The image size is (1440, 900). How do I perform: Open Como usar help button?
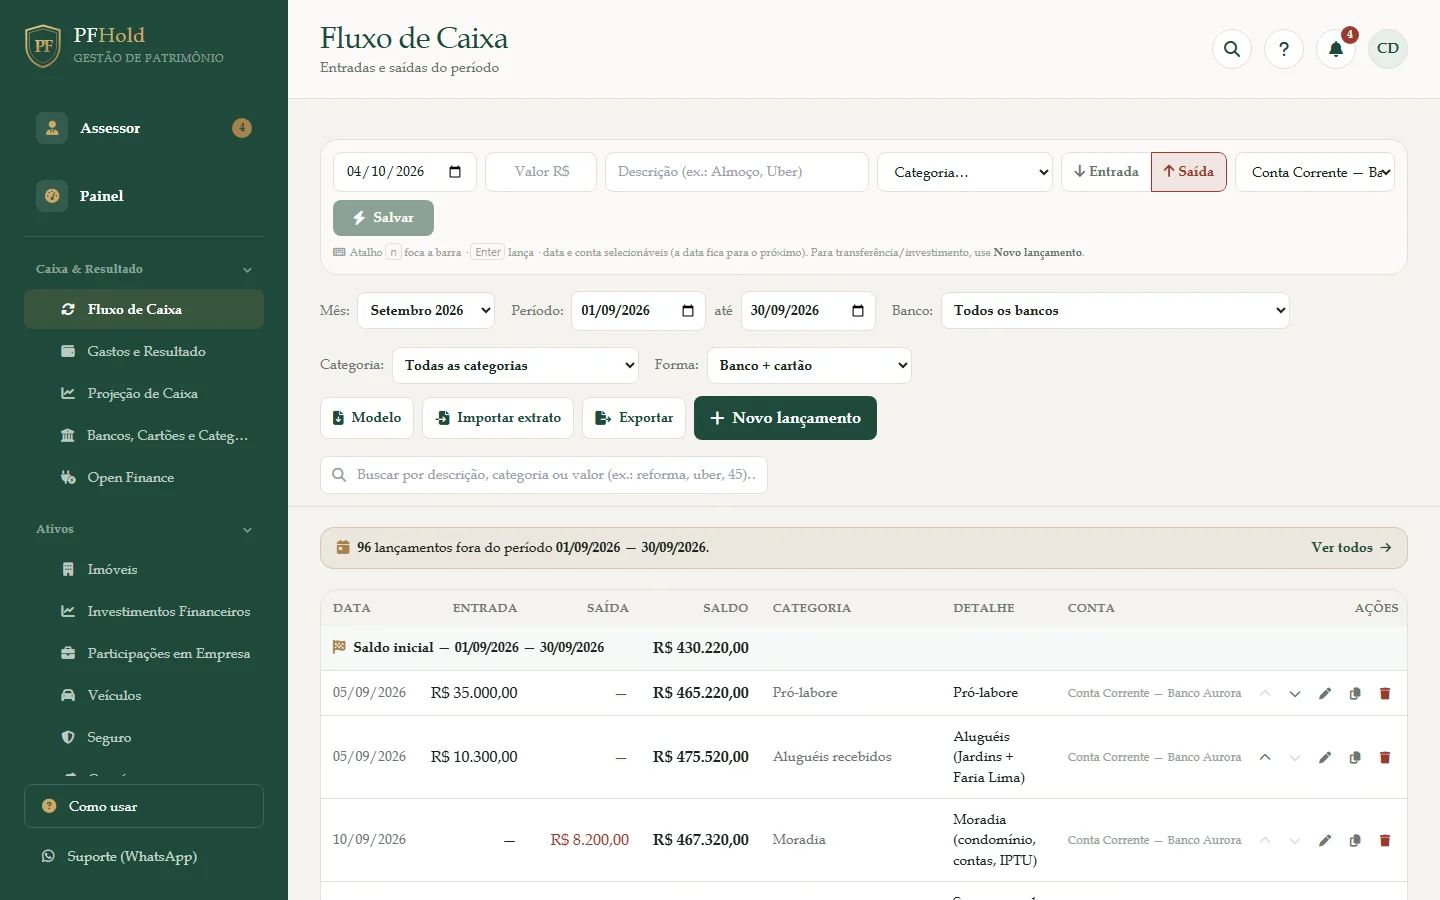(144, 807)
